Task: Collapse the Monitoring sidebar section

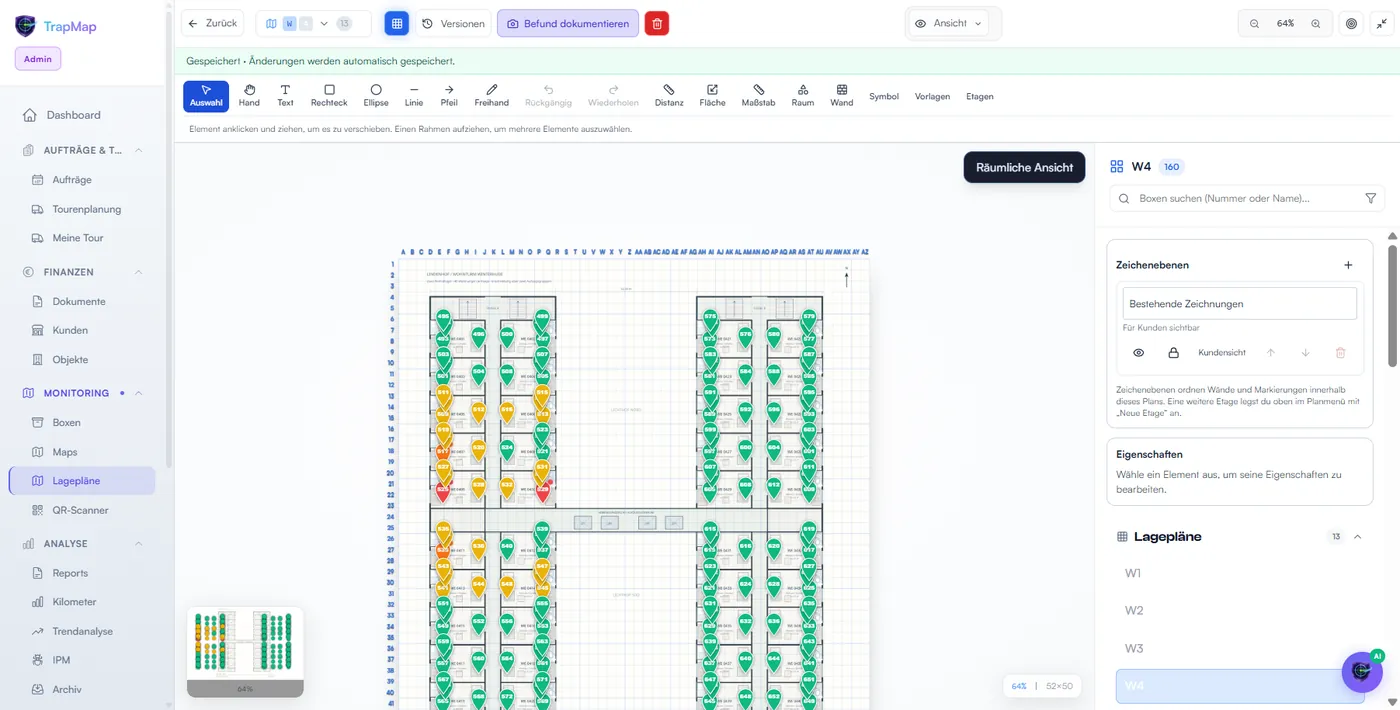Action: pos(138,393)
